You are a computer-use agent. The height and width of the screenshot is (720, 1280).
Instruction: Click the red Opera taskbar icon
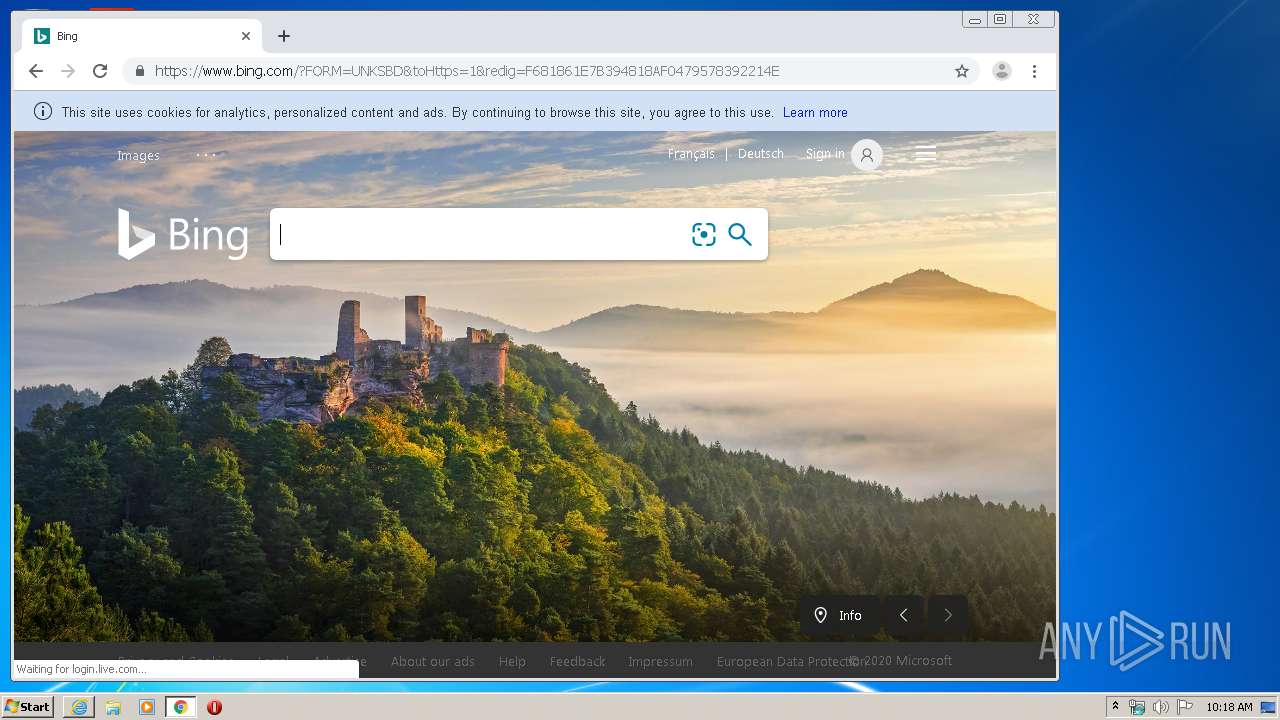(214, 707)
